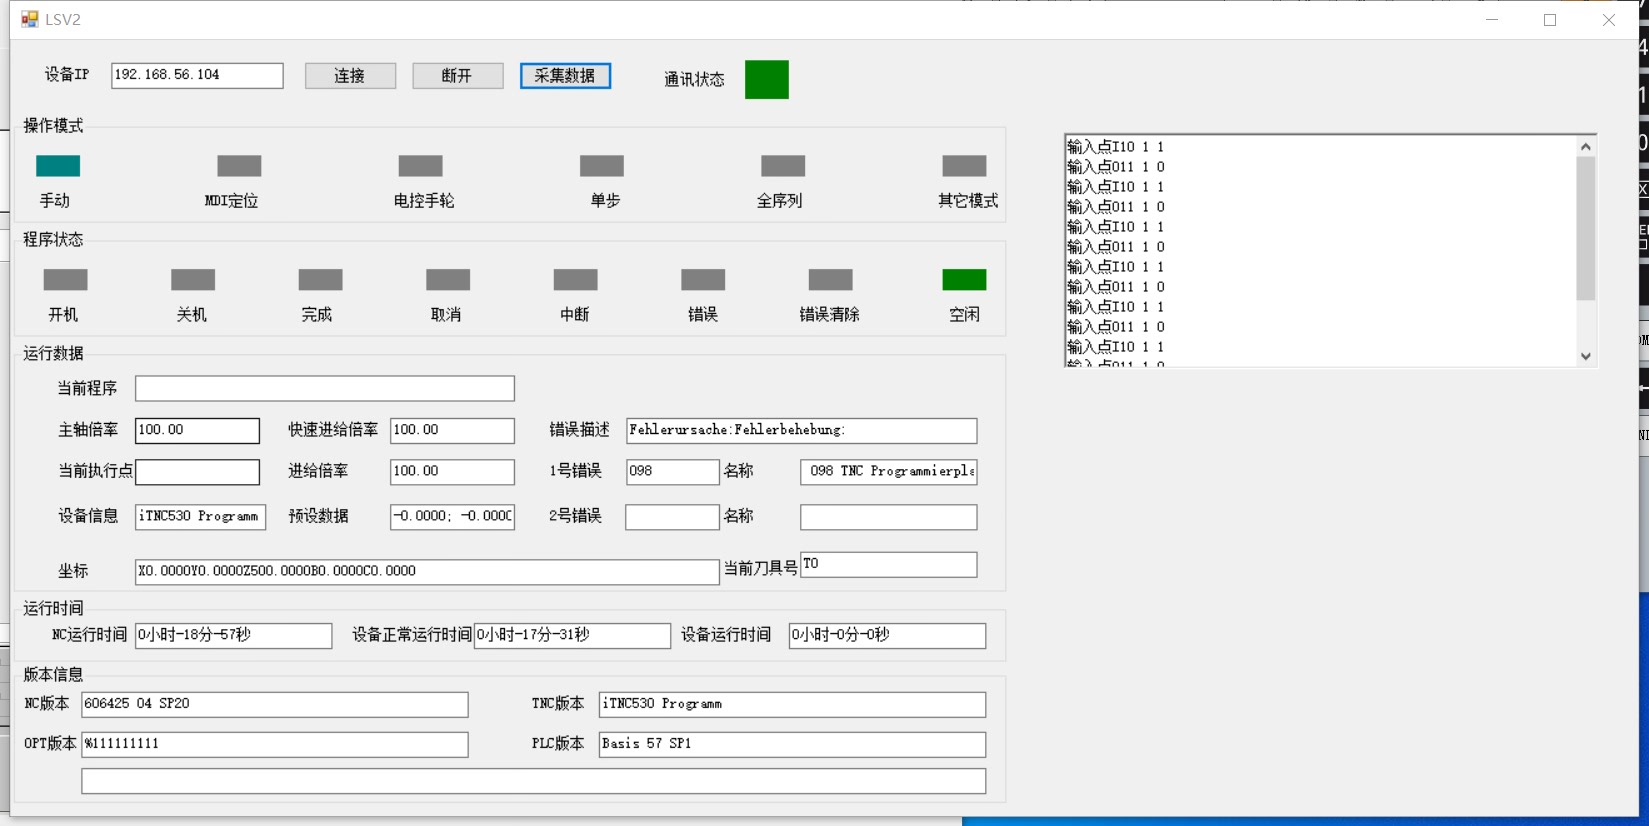This screenshot has height=826, width=1649.
Task: Click the 错误描述 Fehlerursache field
Action: coord(801,431)
